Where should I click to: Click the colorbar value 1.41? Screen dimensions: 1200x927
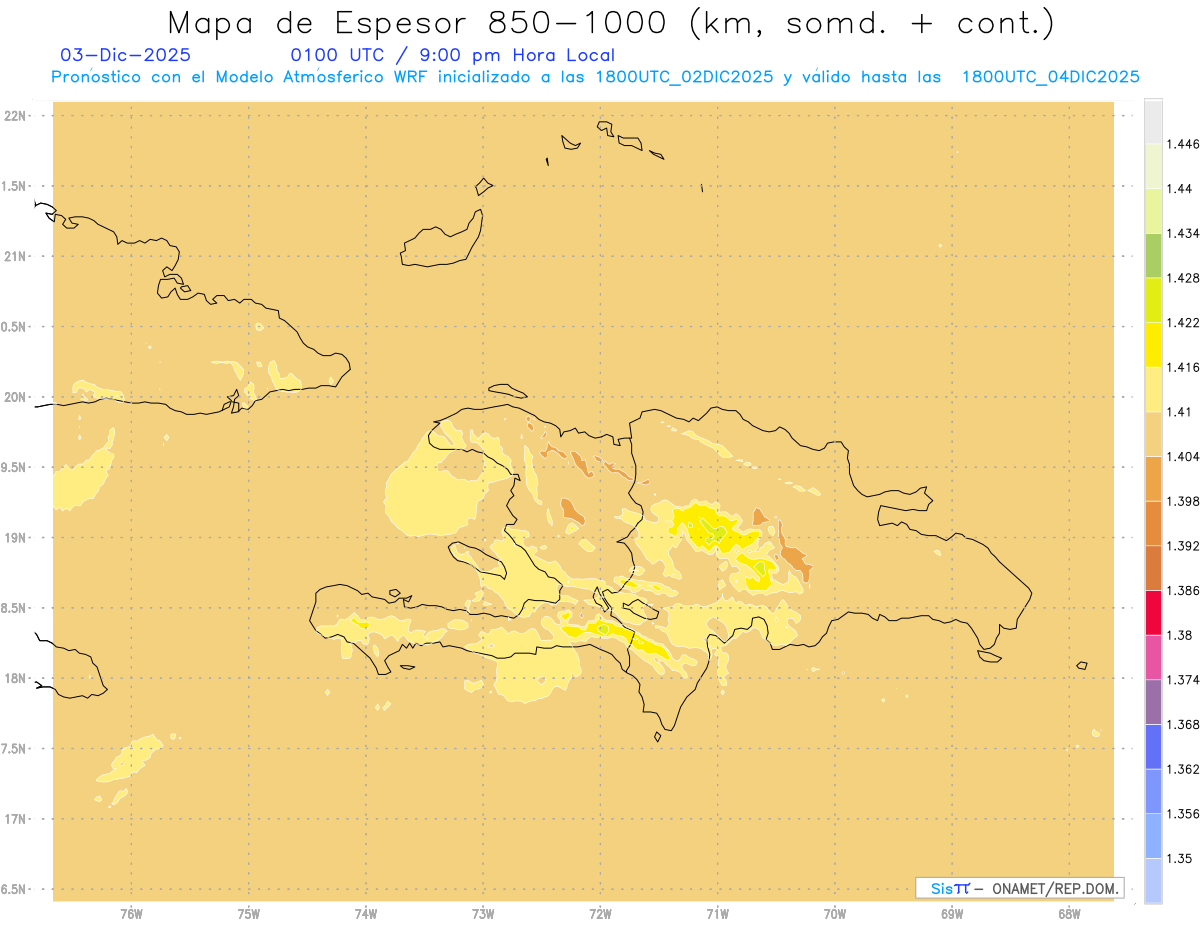[1179, 412]
